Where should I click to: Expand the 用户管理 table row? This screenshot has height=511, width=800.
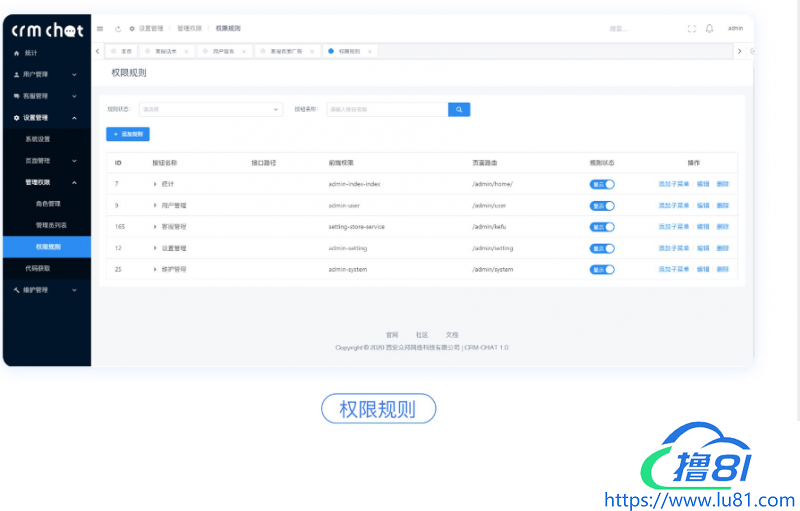[155, 205]
